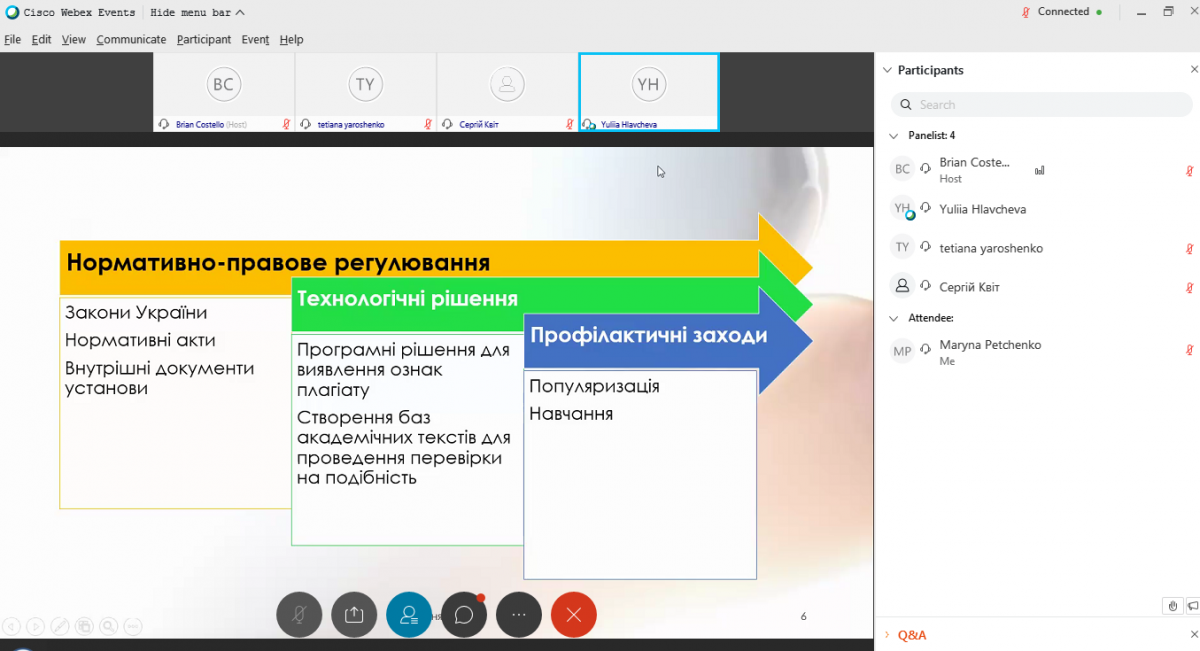Screen dimensions: 1200x651
Task: Click the share content button
Action: (354, 615)
